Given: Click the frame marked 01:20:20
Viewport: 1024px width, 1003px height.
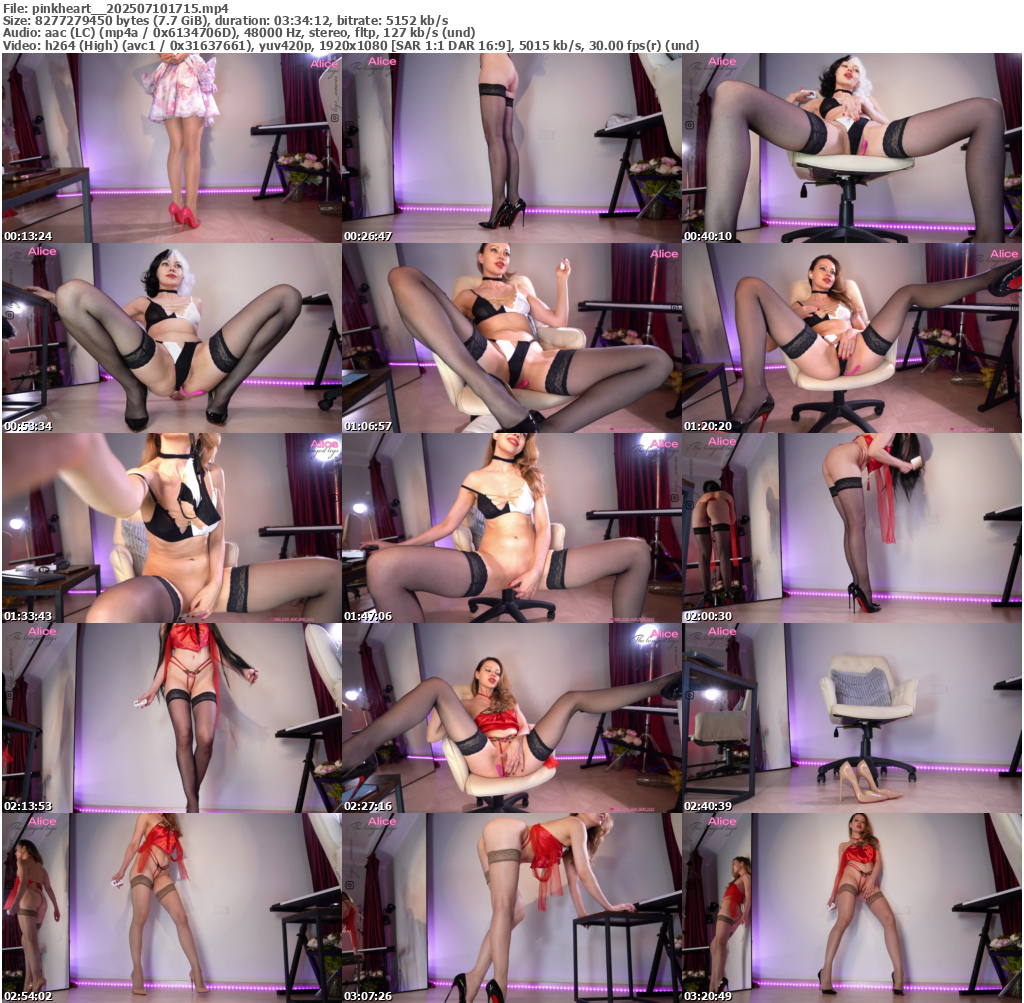Looking at the screenshot, I should coord(851,338).
